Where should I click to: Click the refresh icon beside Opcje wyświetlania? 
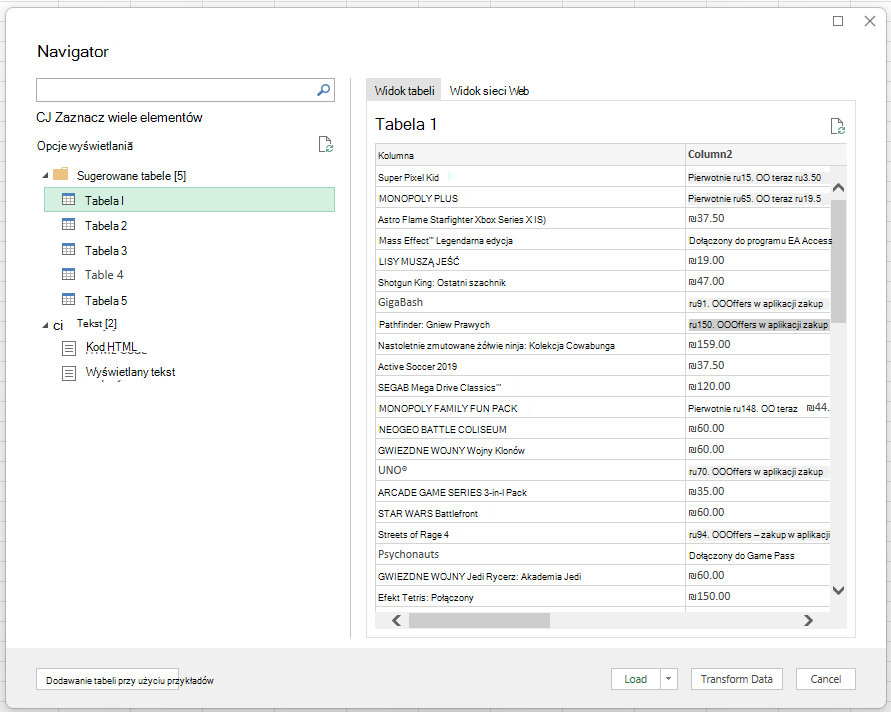(x=326, y=144)
